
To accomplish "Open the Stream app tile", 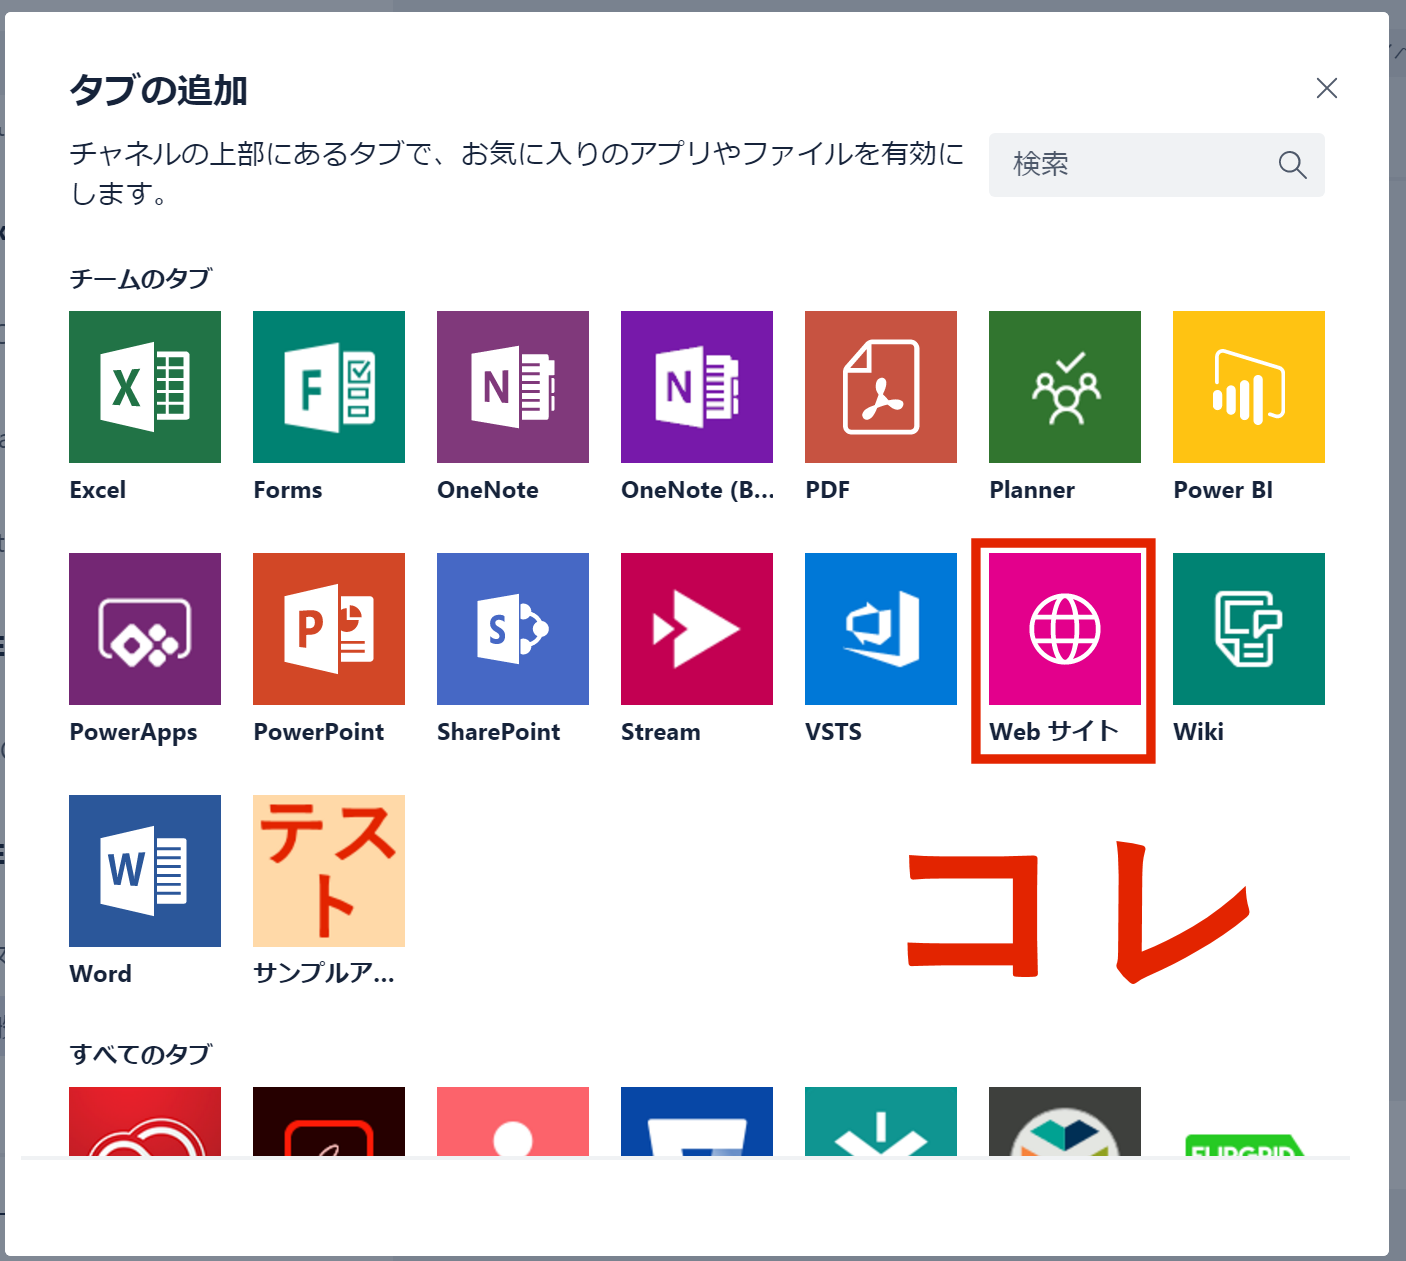I will (697, 629).
